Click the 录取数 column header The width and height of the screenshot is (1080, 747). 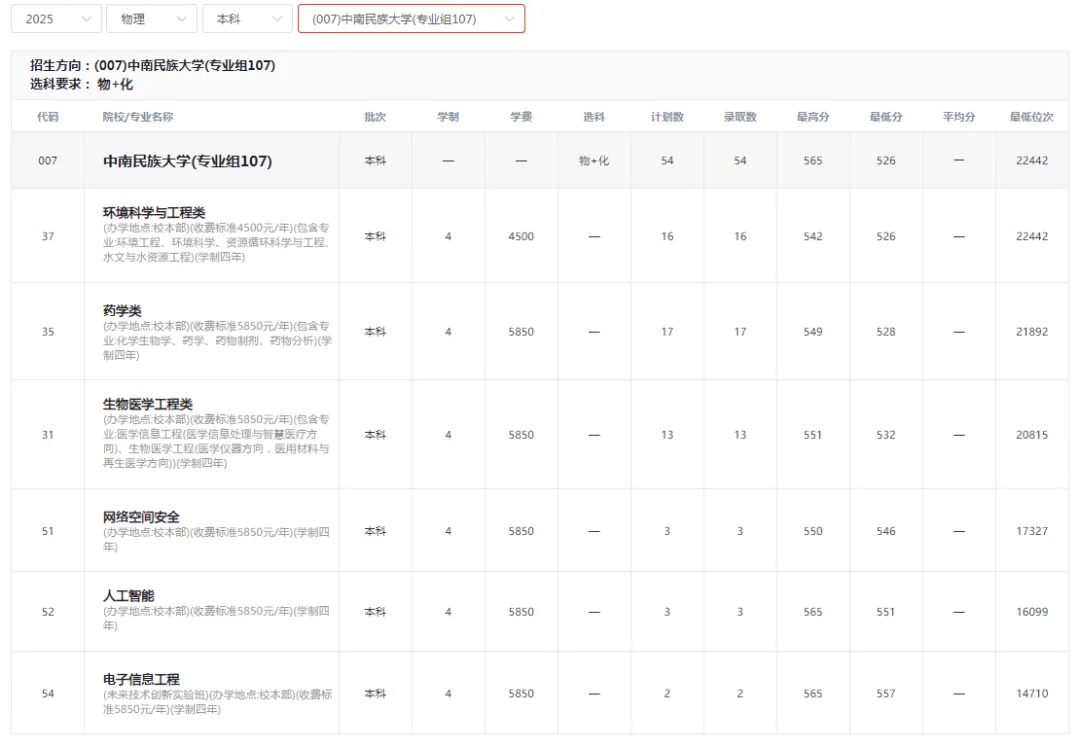click(740, 117)
